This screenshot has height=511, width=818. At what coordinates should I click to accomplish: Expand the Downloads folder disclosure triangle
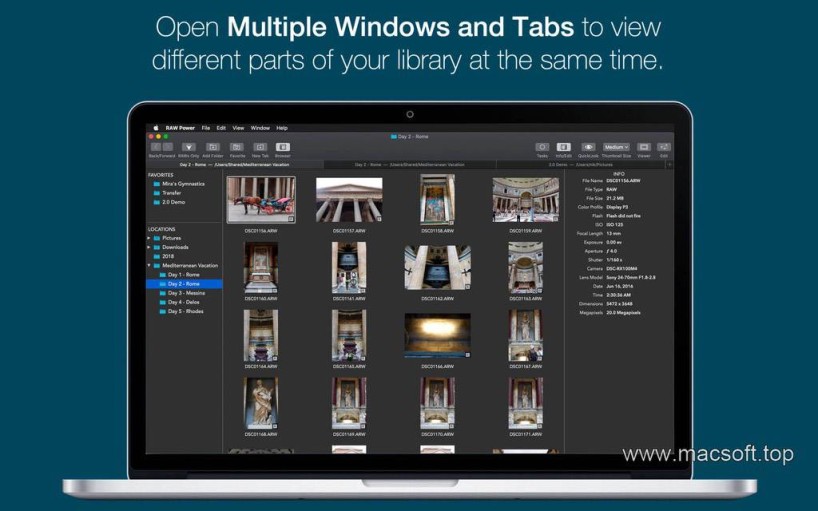point(151,247)
